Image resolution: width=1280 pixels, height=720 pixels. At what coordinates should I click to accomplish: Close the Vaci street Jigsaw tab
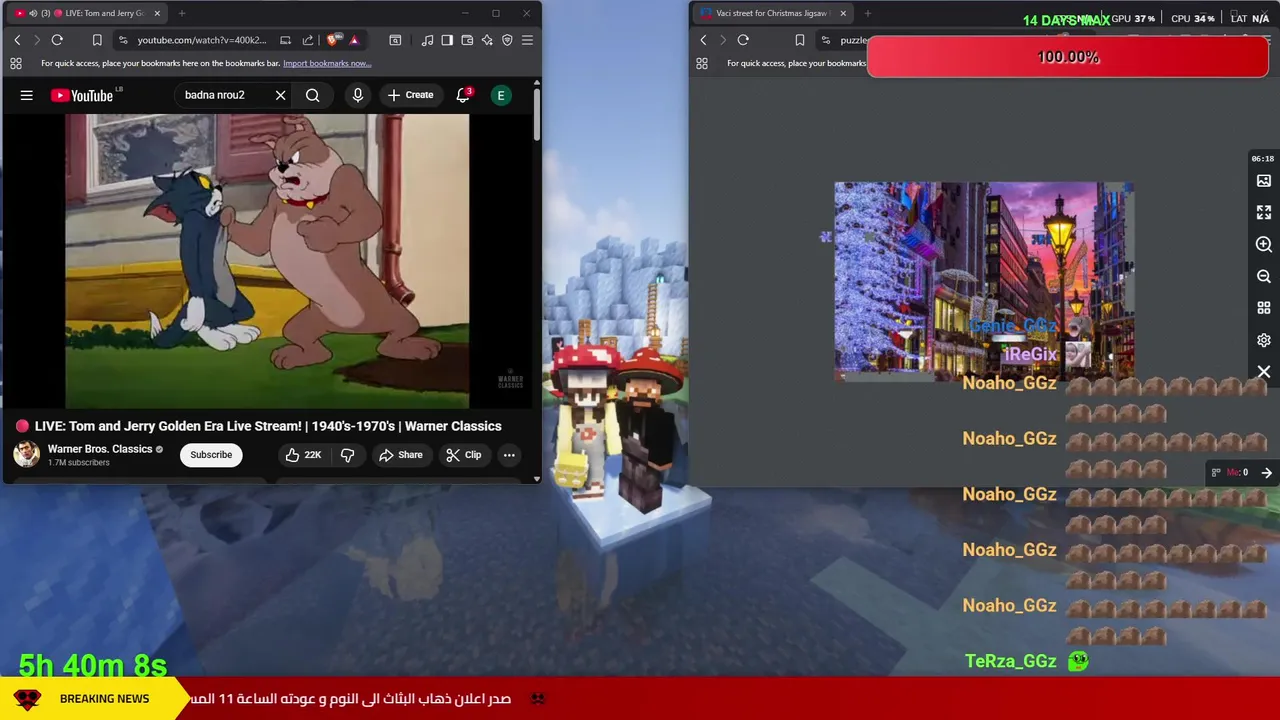(x=843, y=13)
